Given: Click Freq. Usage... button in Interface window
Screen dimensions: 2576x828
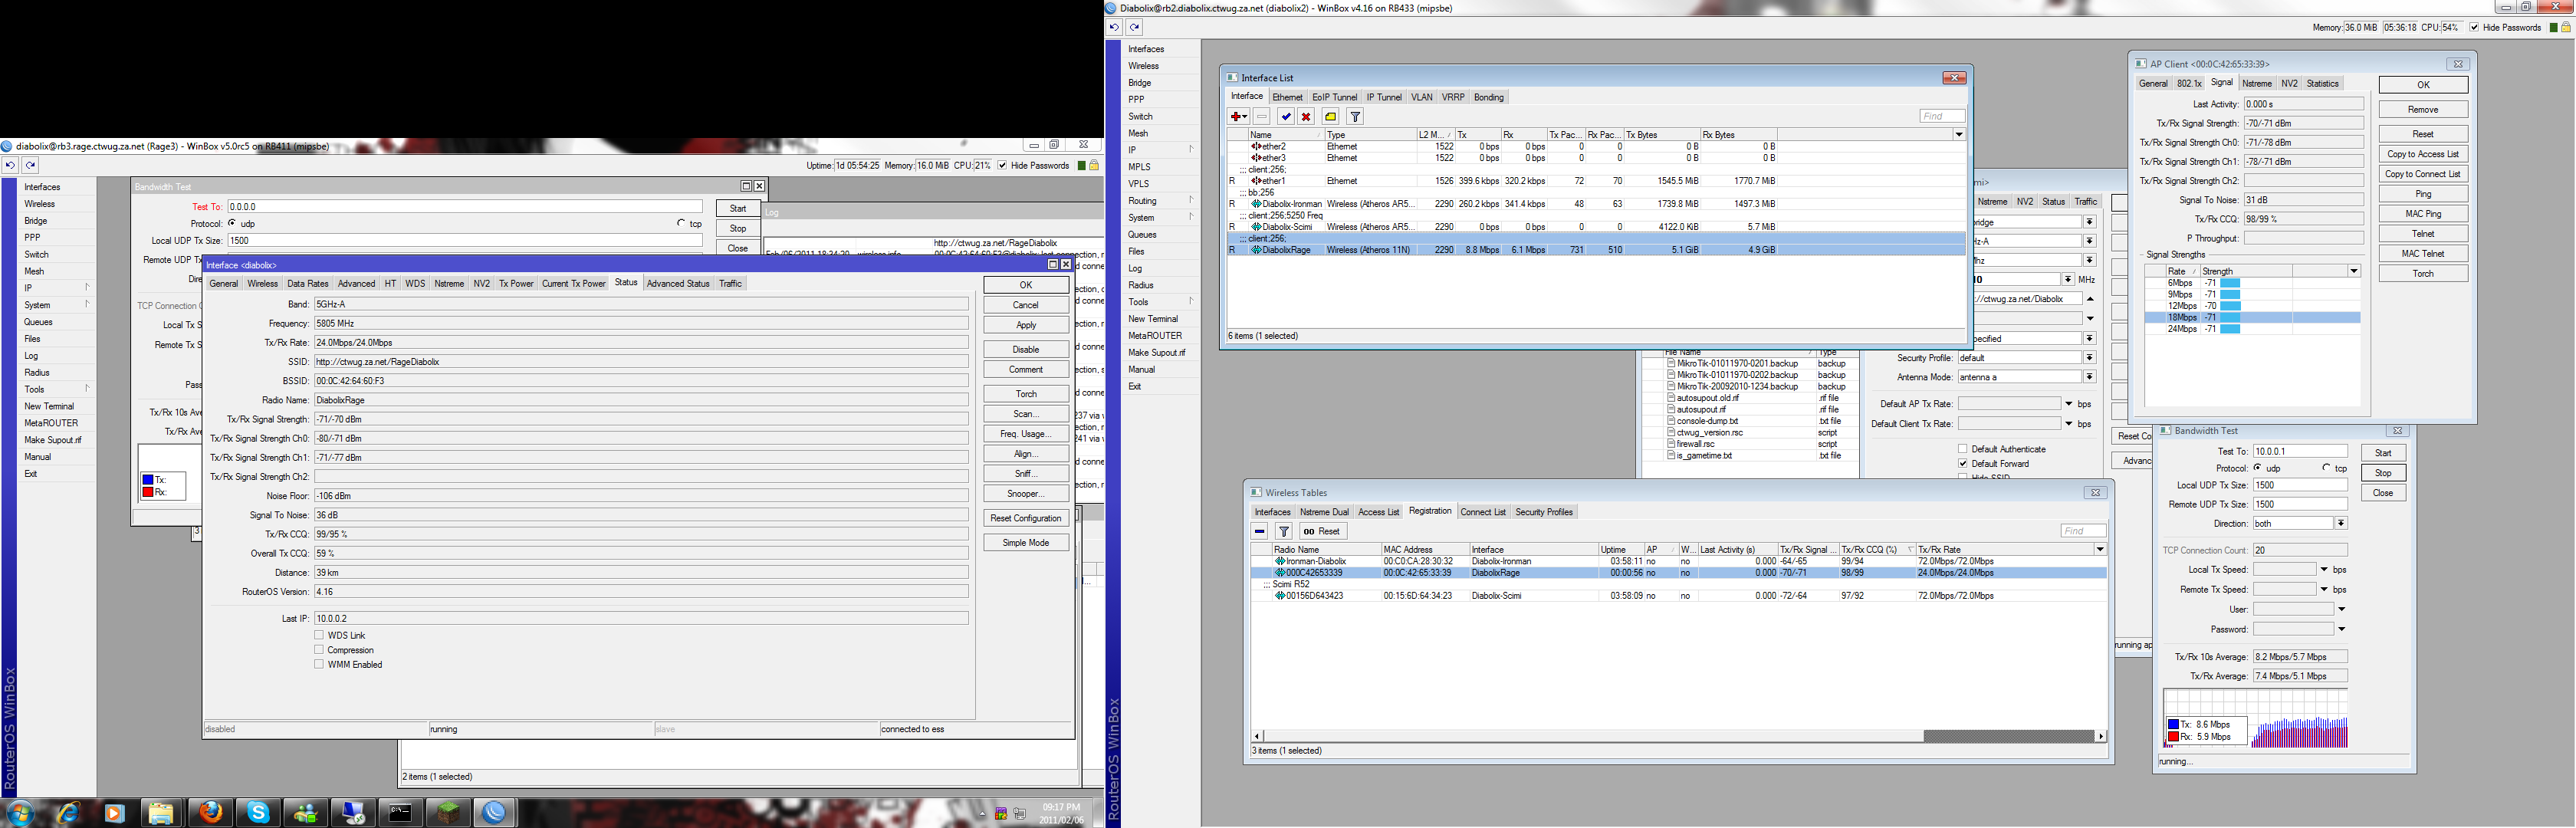Looking at the screenshot, I should click(1026, 434).
